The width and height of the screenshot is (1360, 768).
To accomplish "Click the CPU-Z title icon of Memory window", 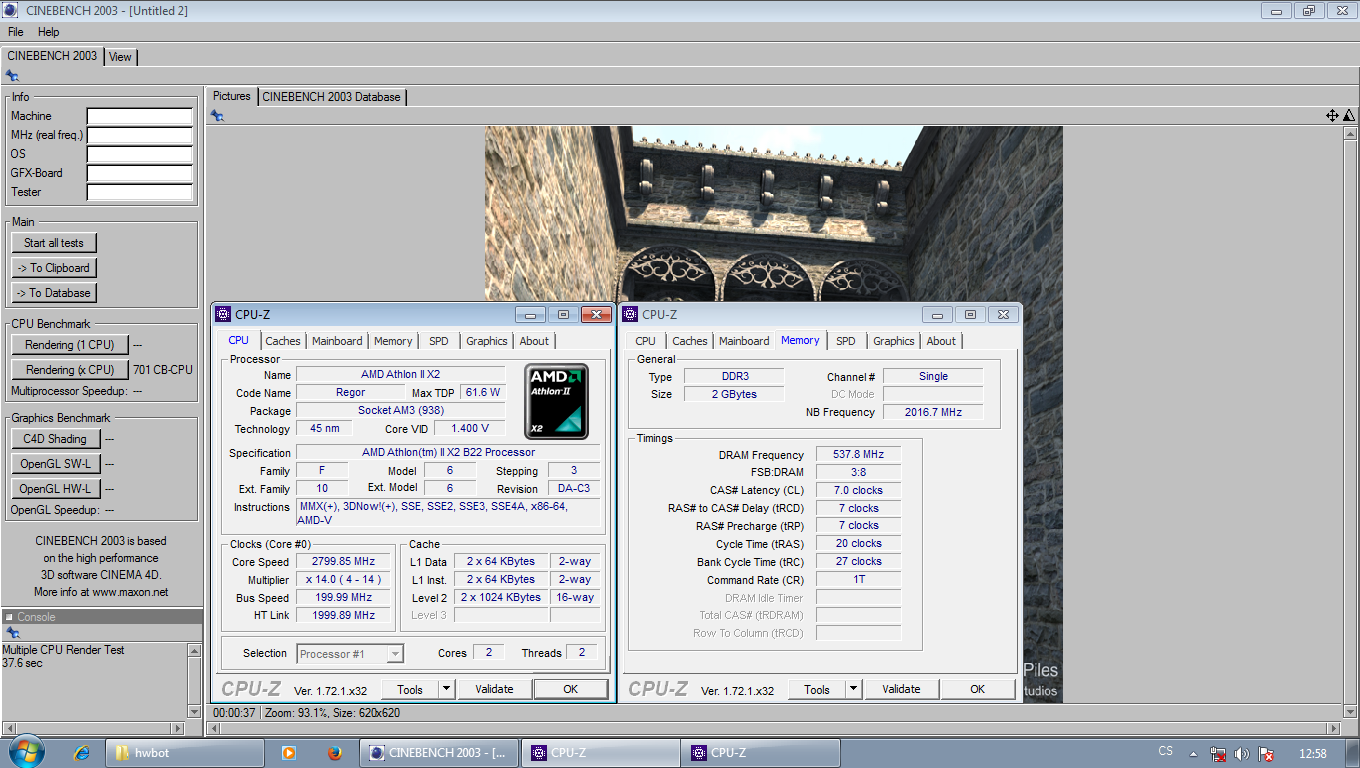I will (x=631, y=314).
